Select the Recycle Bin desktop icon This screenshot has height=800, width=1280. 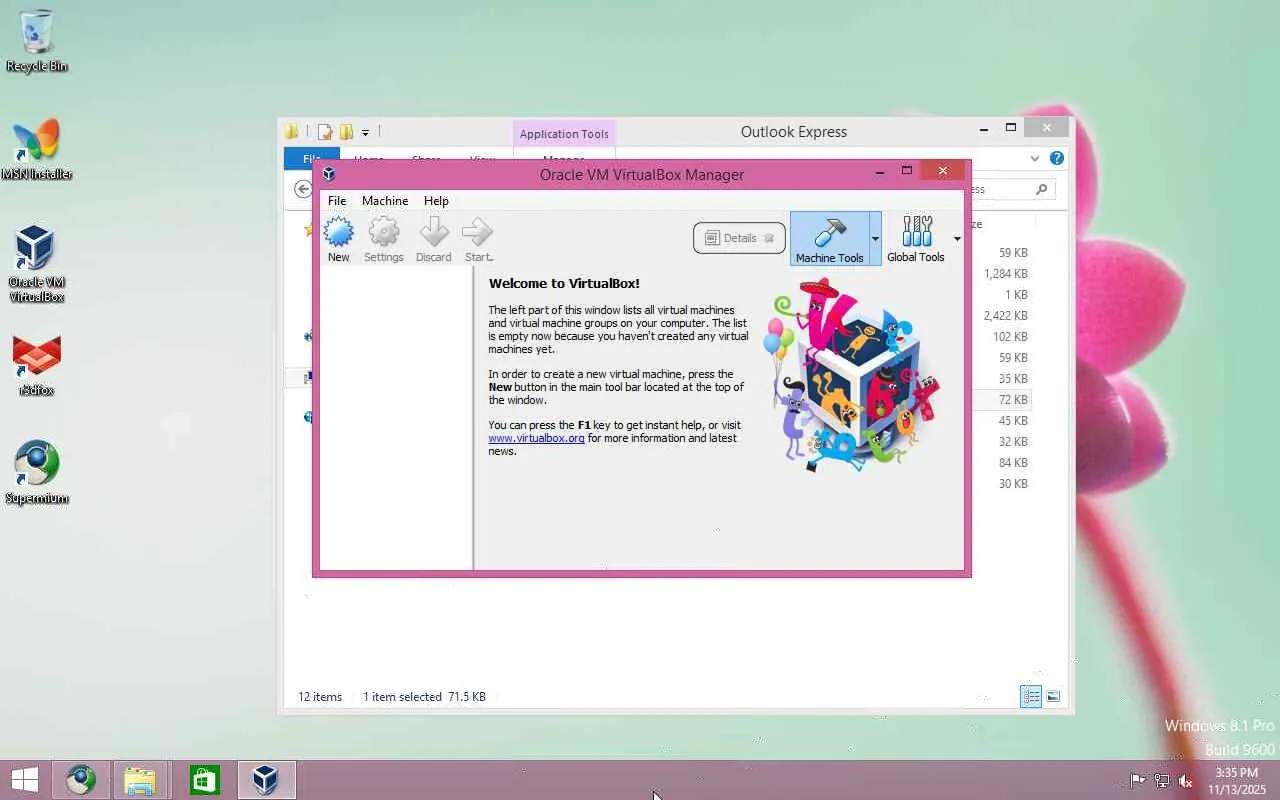point(37,41)
